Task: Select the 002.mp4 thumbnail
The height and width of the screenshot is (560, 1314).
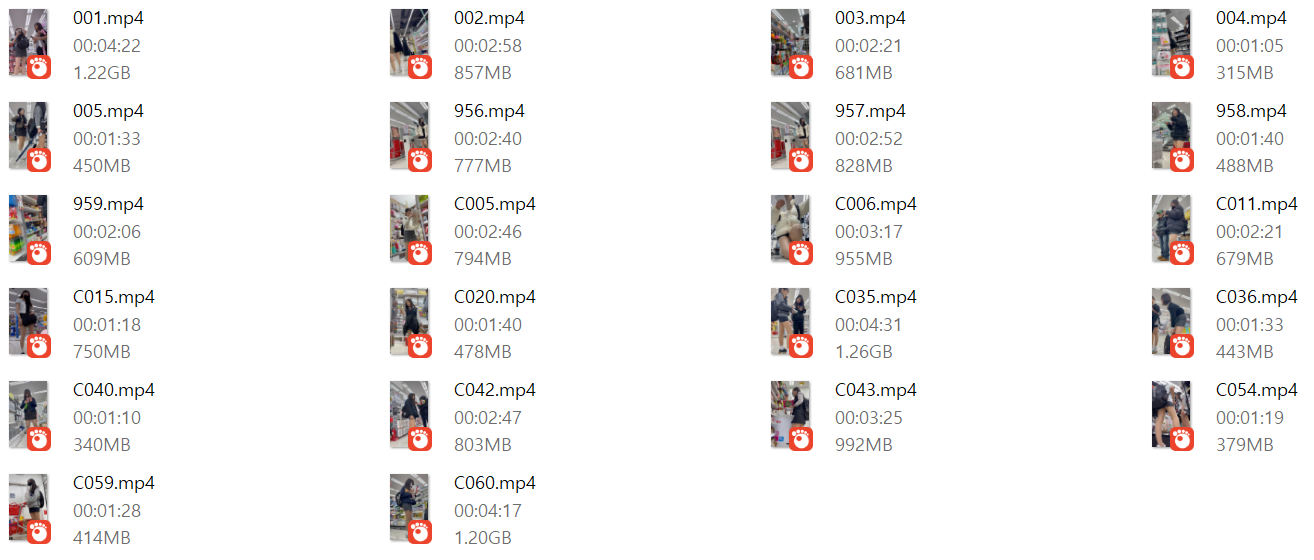Action: click(409, 43)
